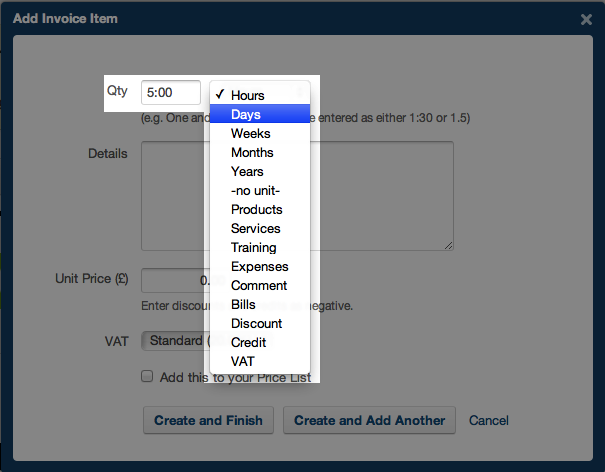Select Bills from the dropdown
This screenshot has height=472, width=605.
pyautogui.click(x=243, y=305)
